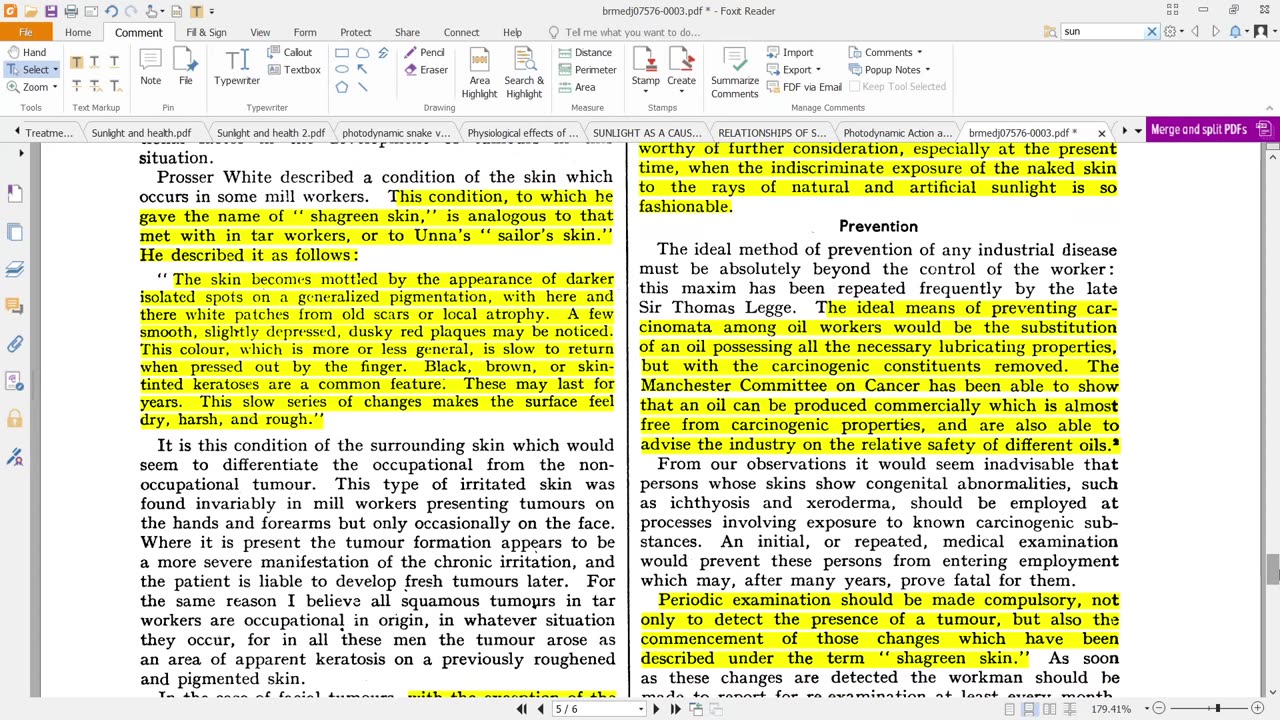Open the Zoom tool dropdown

click(x=54, y=87)
